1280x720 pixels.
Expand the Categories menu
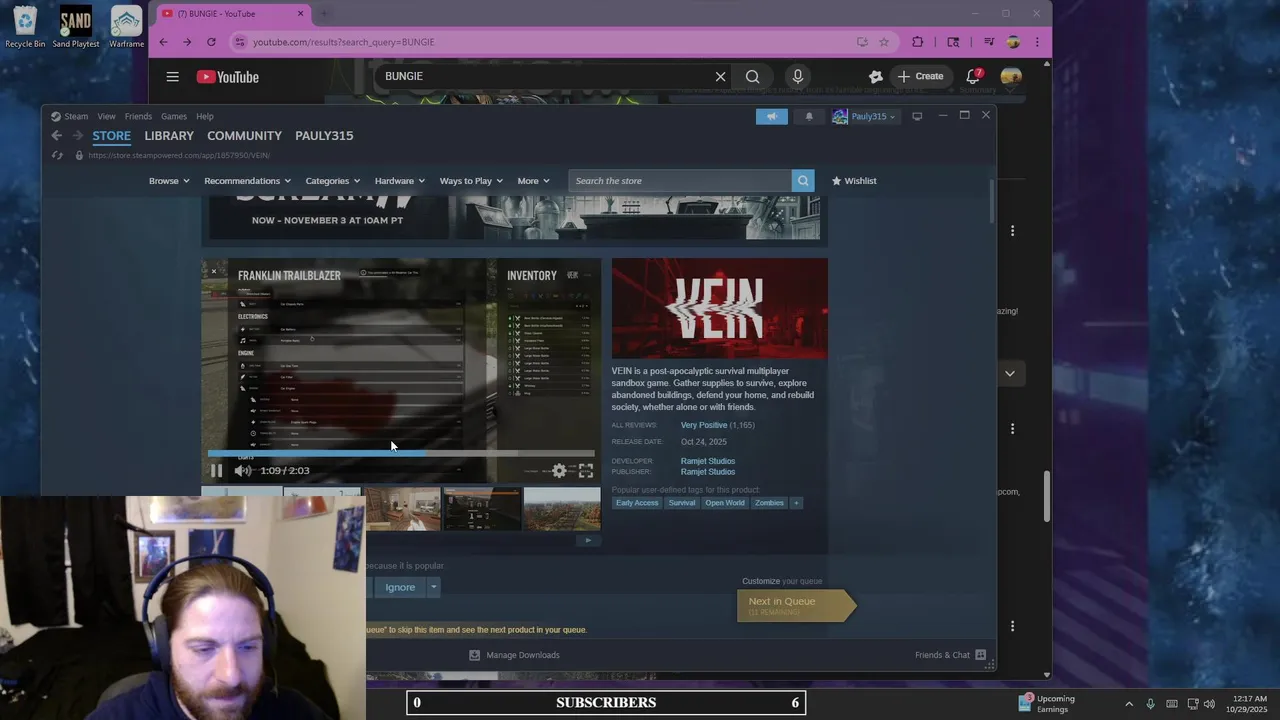point(333,181)
